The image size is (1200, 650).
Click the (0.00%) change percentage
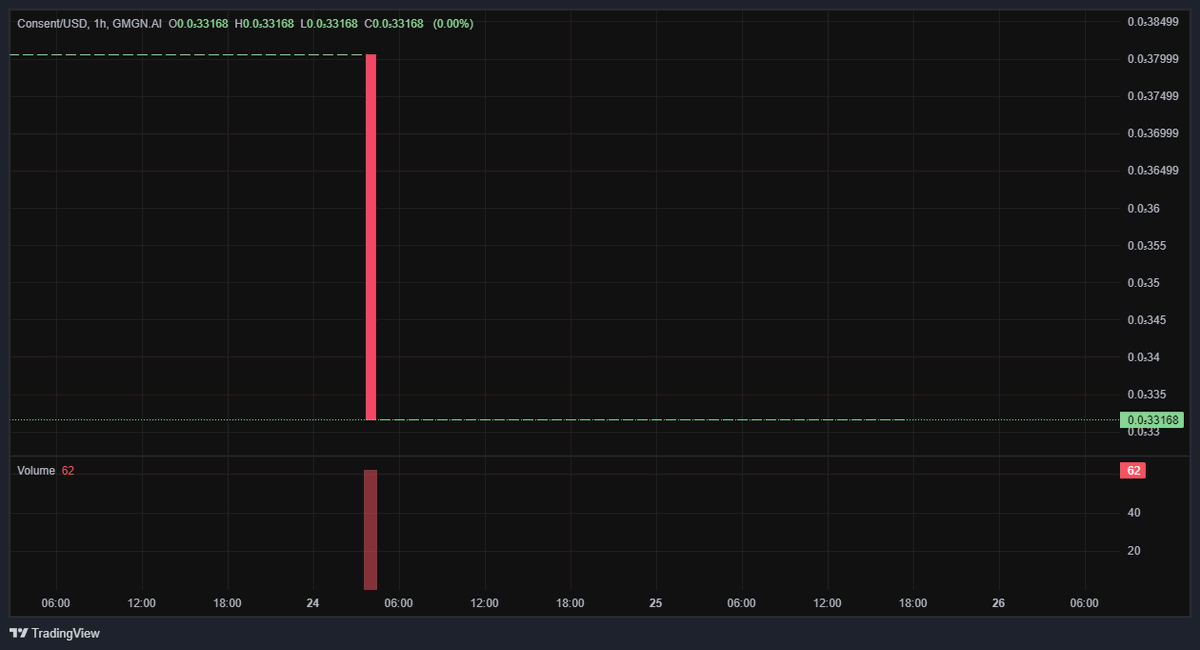(453, 23)
